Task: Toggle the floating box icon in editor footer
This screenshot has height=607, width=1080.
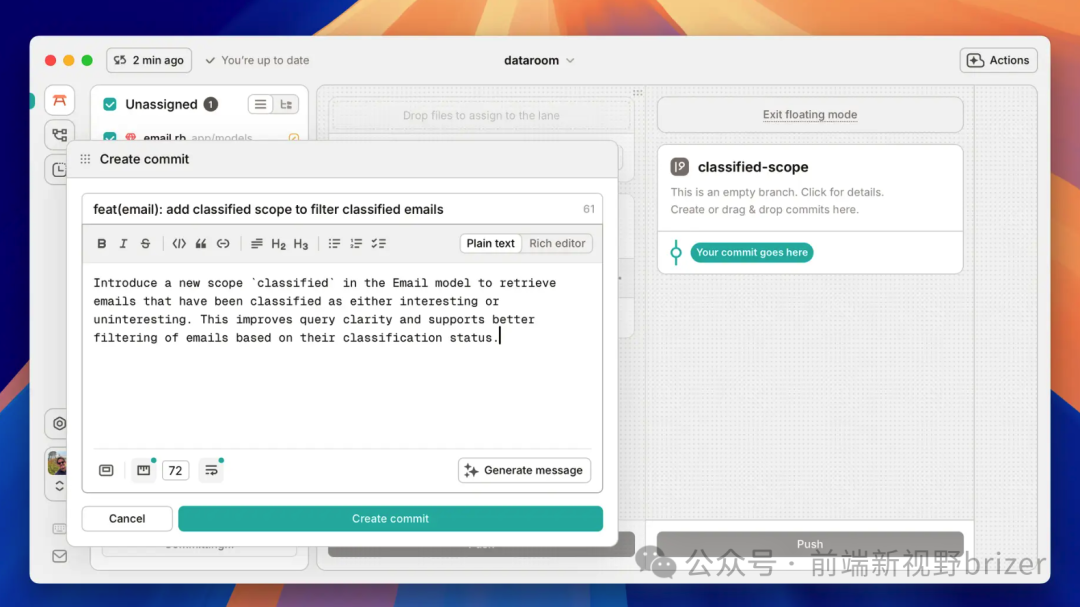Action: click(106, 470)
